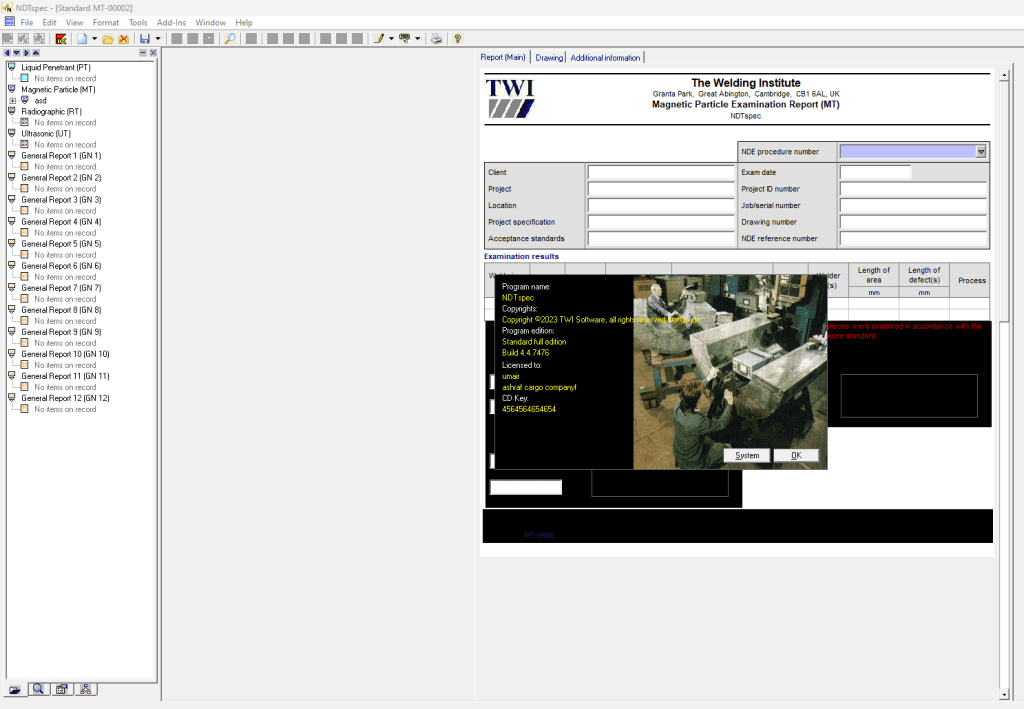This screenshot has width=1024, height=709.
Task: Click the System button in about dialog
Action: [x=747, y=455]
